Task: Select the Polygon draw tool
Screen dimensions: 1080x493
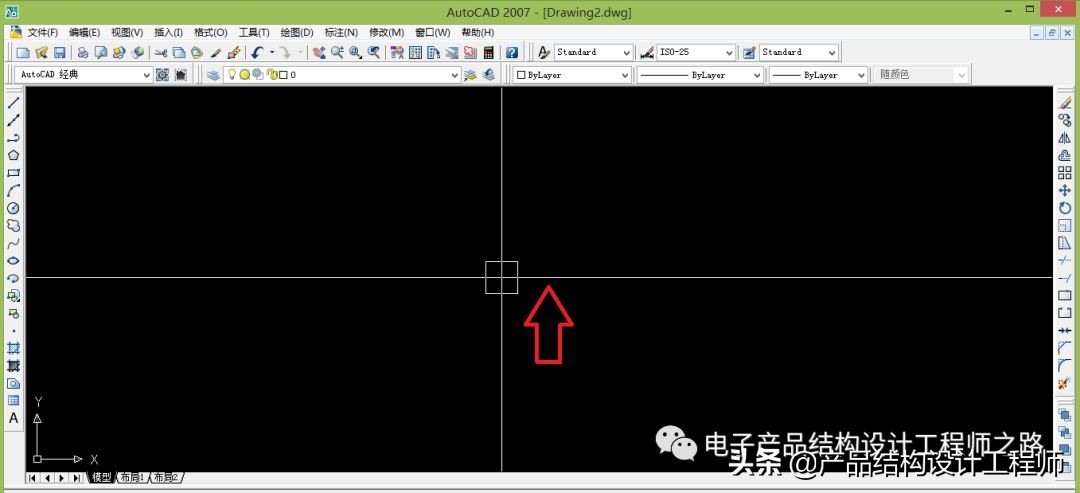Action: click(13, 156)
